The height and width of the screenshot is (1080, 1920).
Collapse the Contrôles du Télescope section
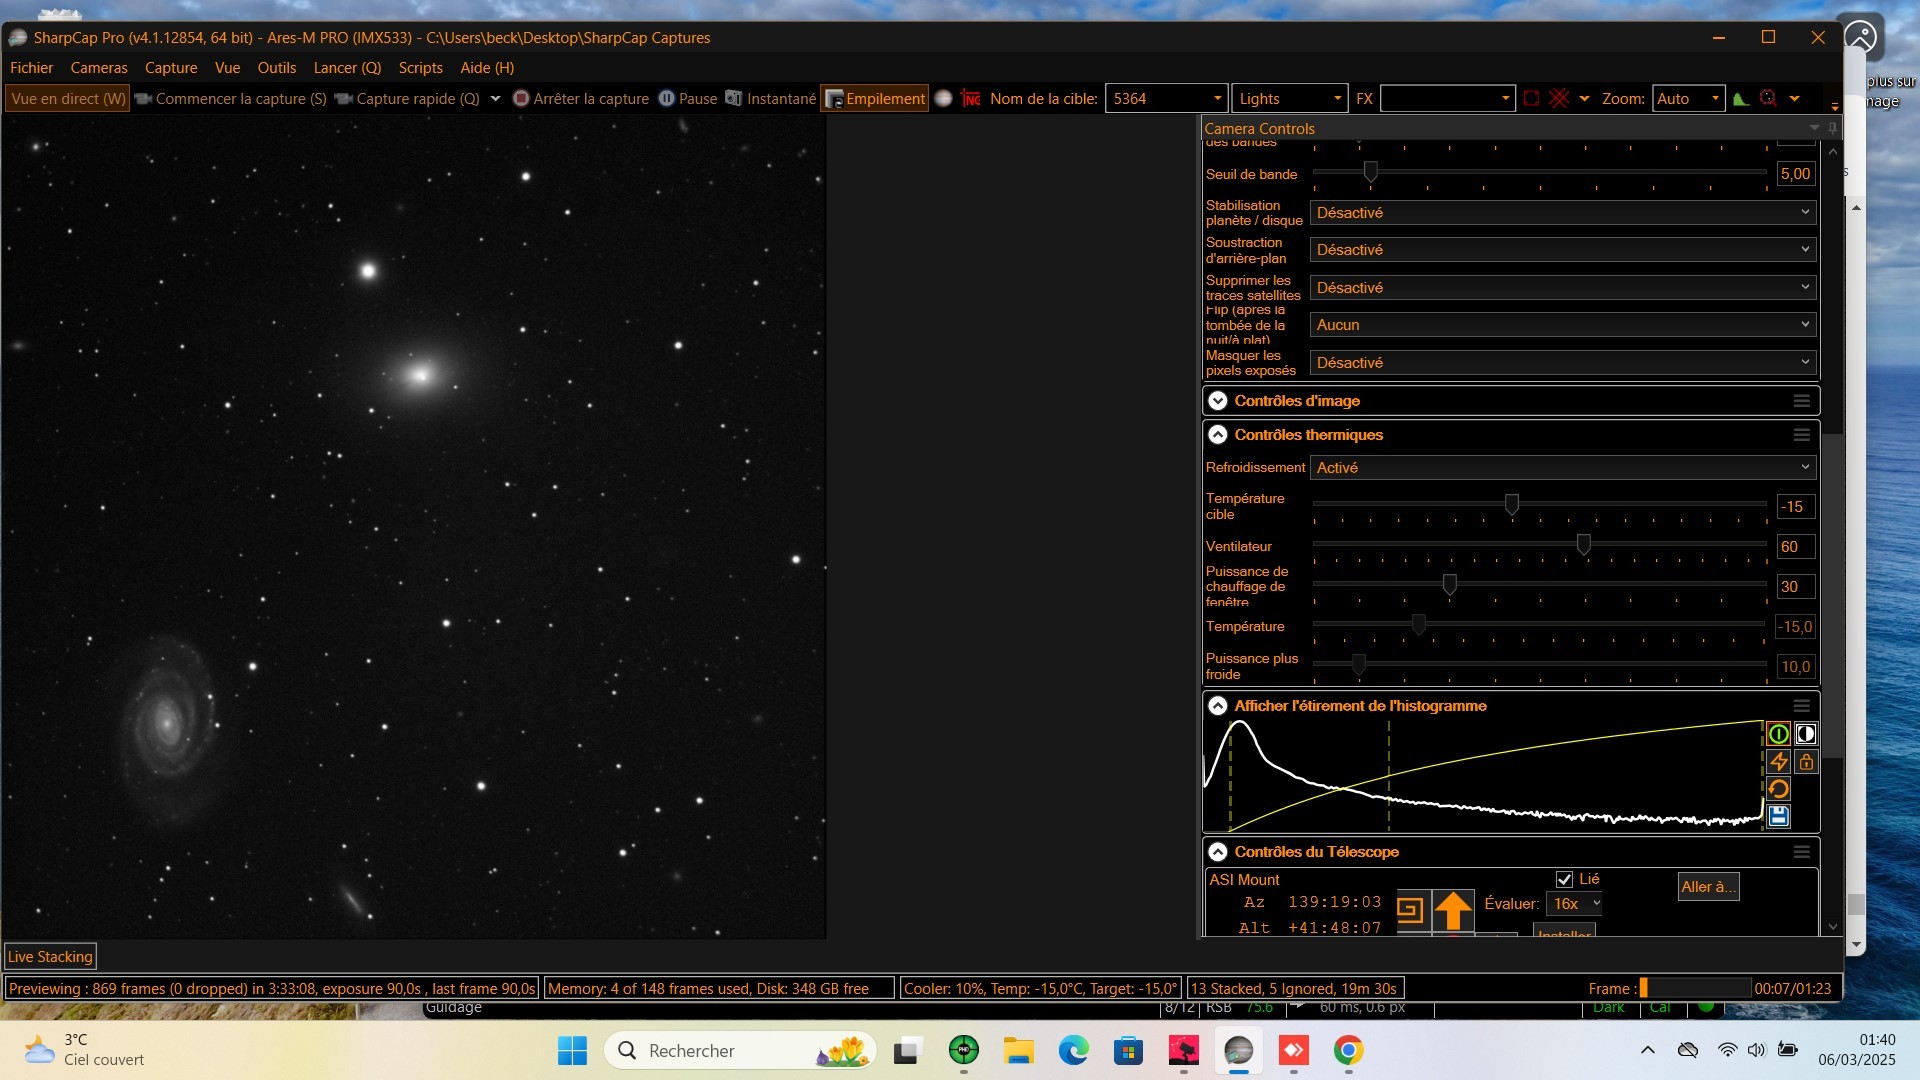pos(1217,852)
